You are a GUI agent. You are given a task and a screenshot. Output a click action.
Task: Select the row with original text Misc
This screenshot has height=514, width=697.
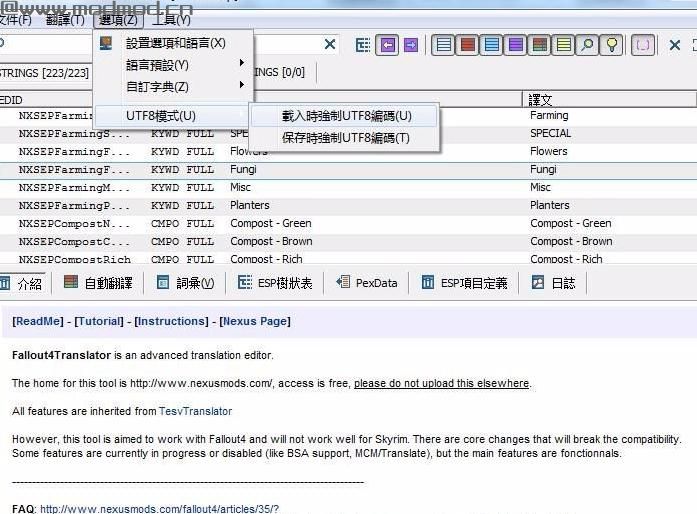[348, 188]
